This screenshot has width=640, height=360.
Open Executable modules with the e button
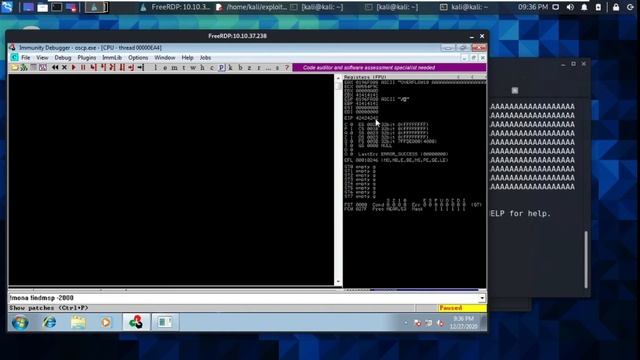[165, 68]
